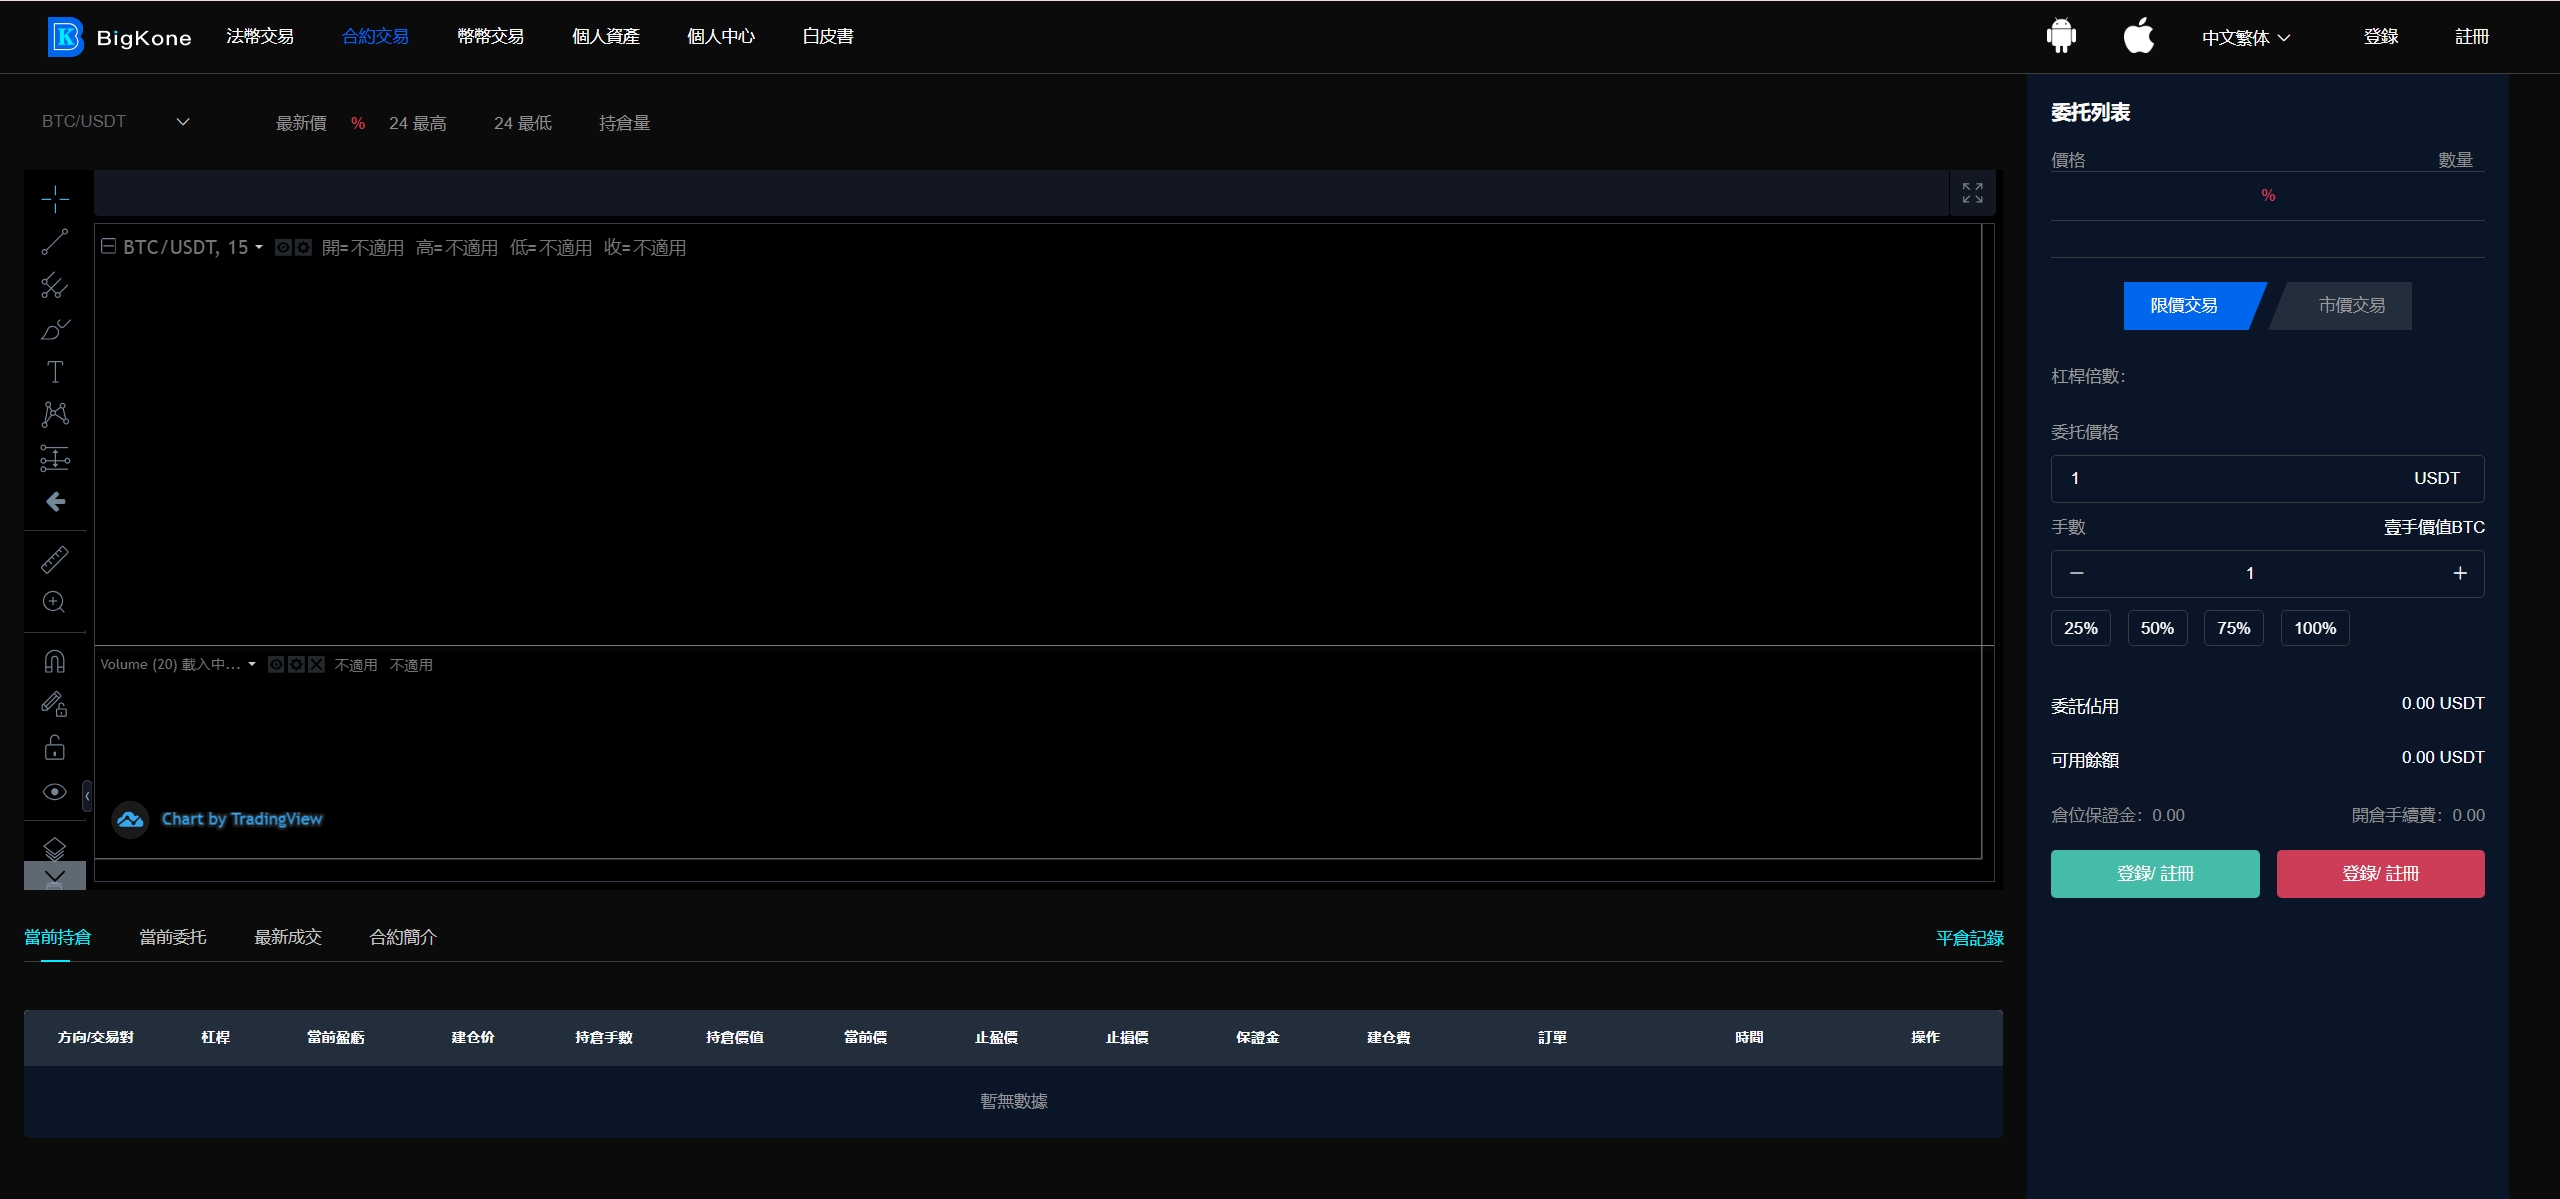Remove the Volume indicator with X
This screenshot has width=2560, height=1199.
pyautogui.click(x=316, y=664)
